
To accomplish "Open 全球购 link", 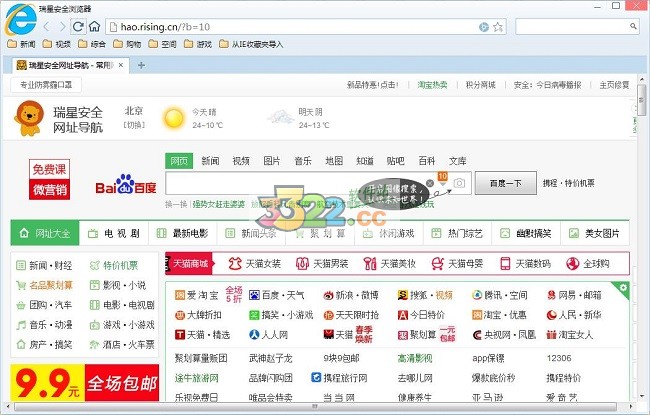I will [587, 264].
